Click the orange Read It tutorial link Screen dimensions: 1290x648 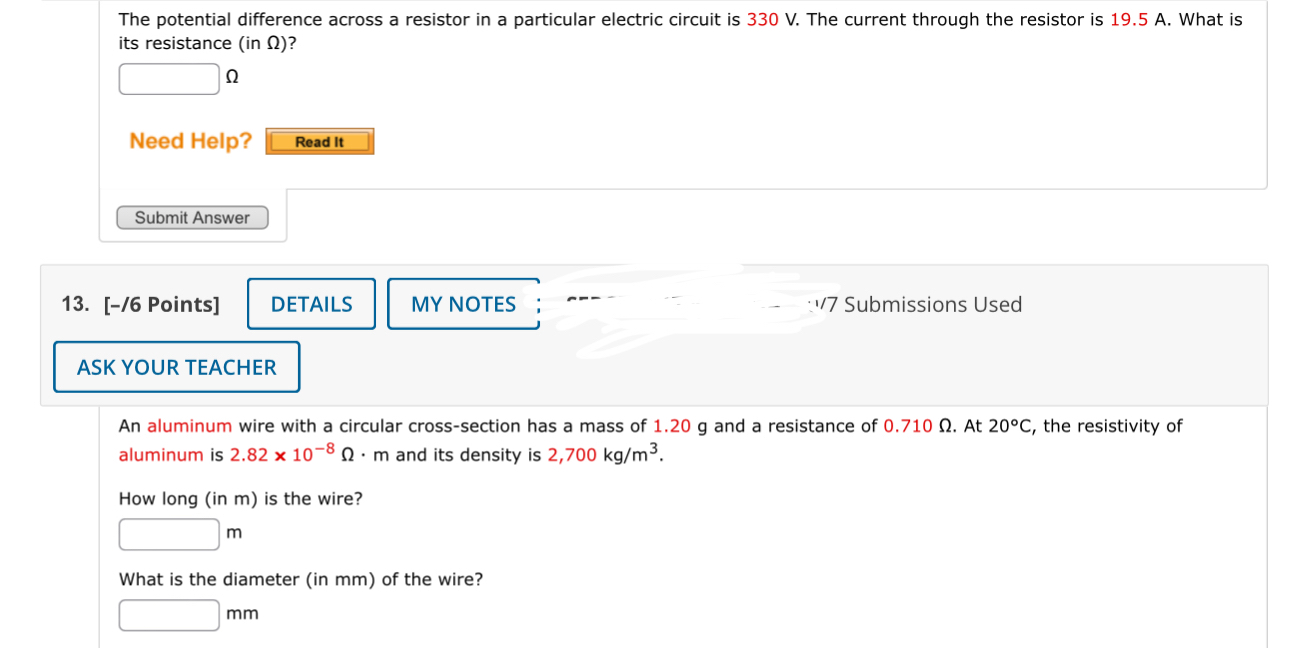coord(319,141)
